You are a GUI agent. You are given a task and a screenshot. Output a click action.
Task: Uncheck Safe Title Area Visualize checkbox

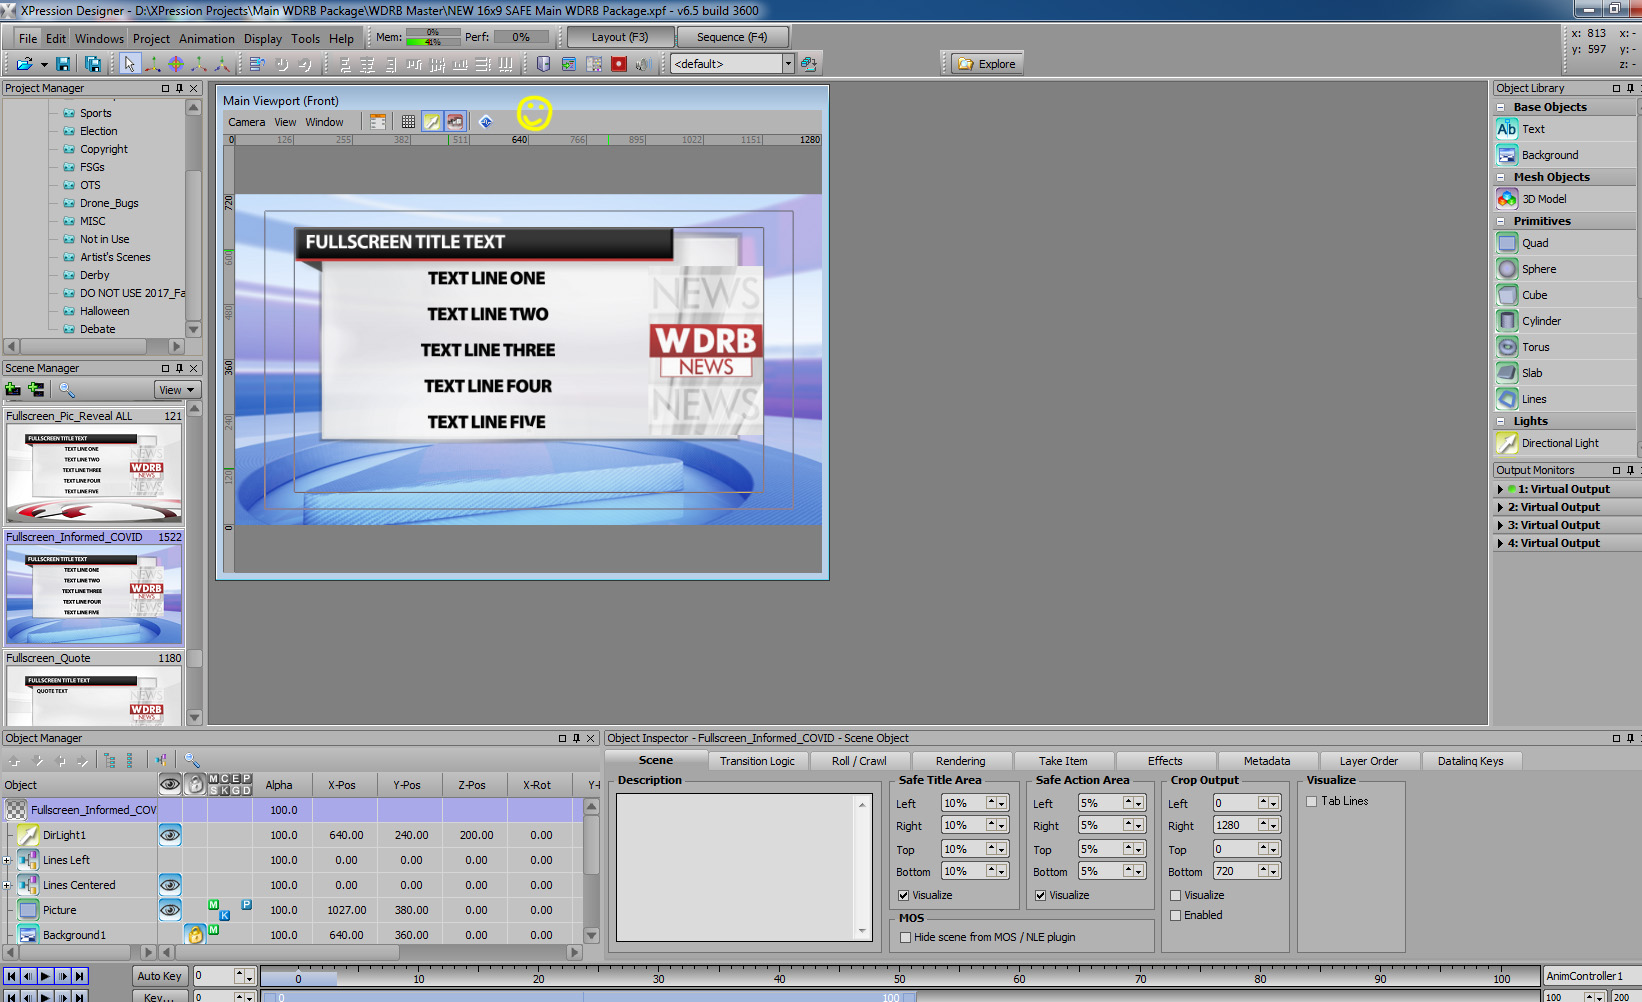tap(904, 896)
